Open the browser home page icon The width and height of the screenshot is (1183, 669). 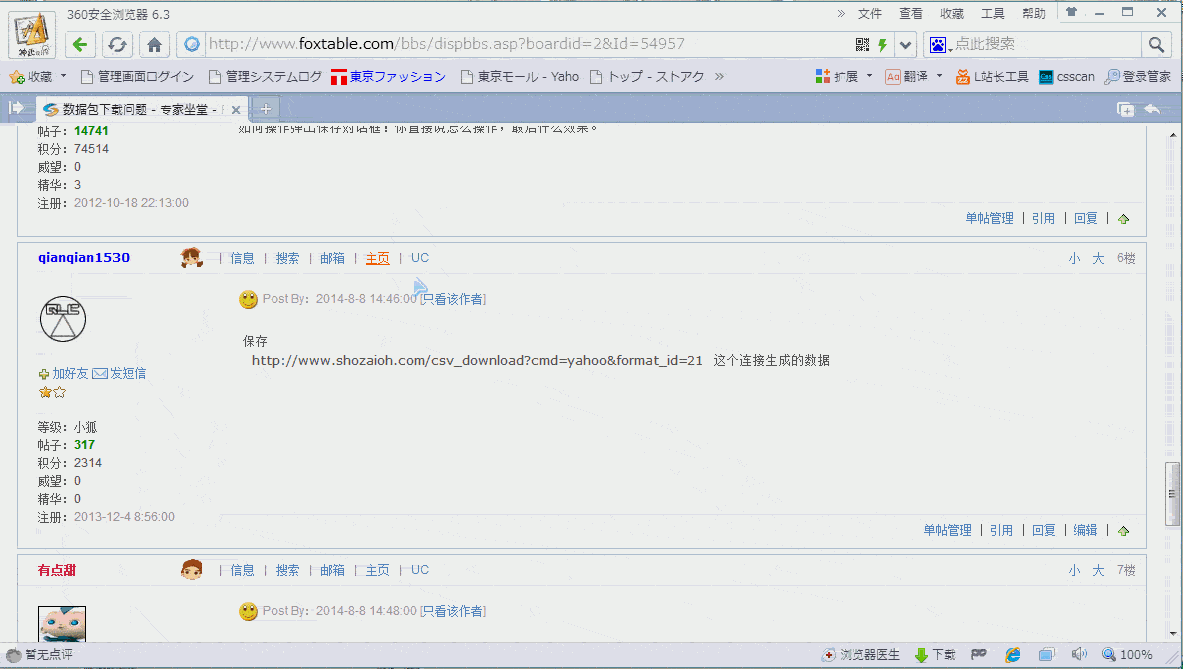point(154,44)
